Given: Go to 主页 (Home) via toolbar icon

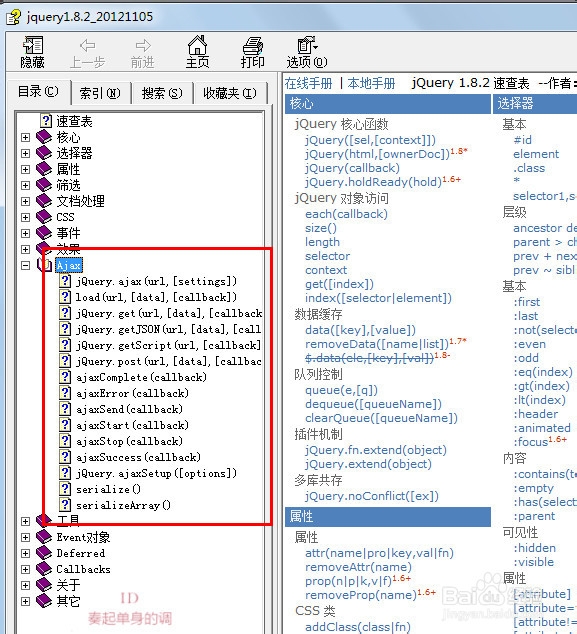Looking at the screenshot, I should (197, 45).
